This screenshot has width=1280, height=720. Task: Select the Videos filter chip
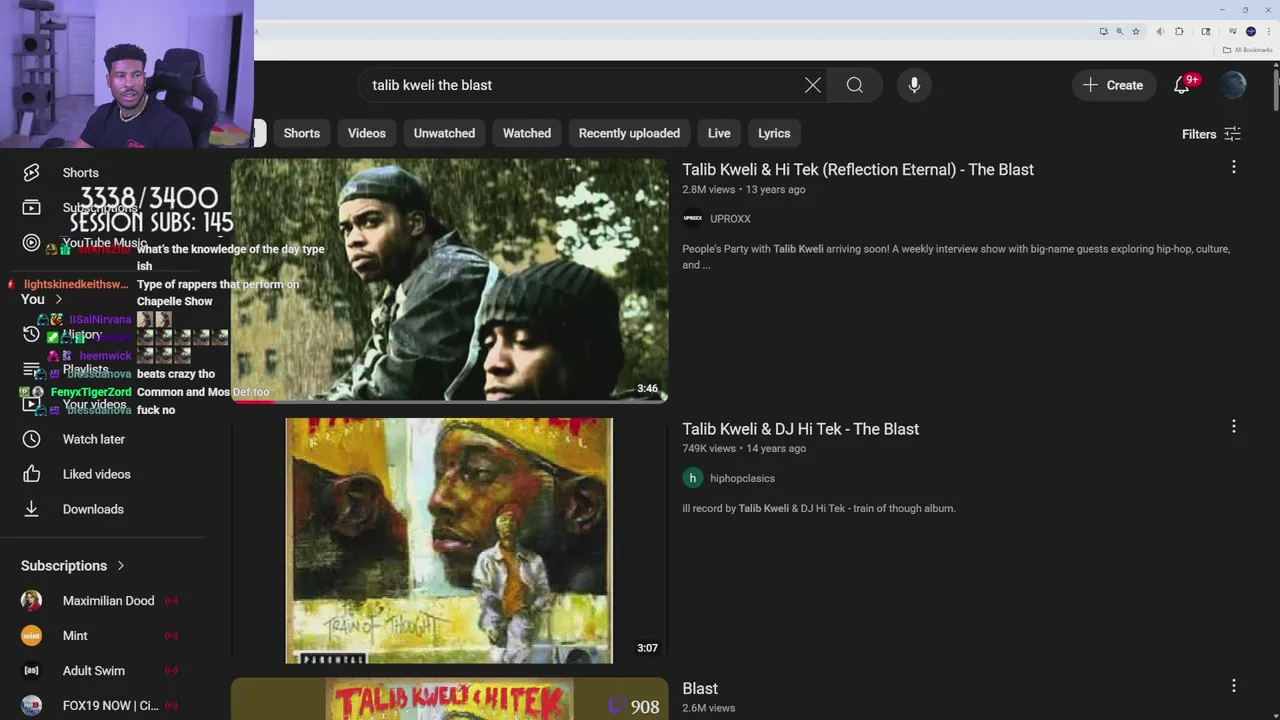point(367,133)
